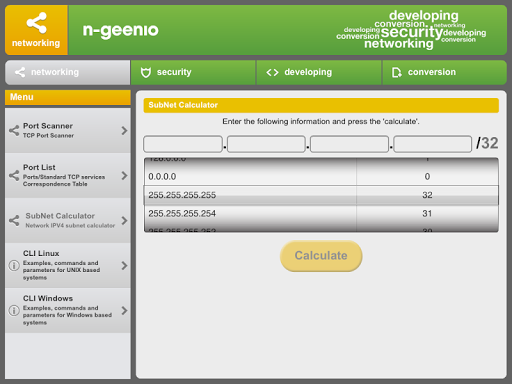Expand the Port List chevron arrow
This screenshot has height=384, width=512.
pyautogui.click(x=124, y=175)
